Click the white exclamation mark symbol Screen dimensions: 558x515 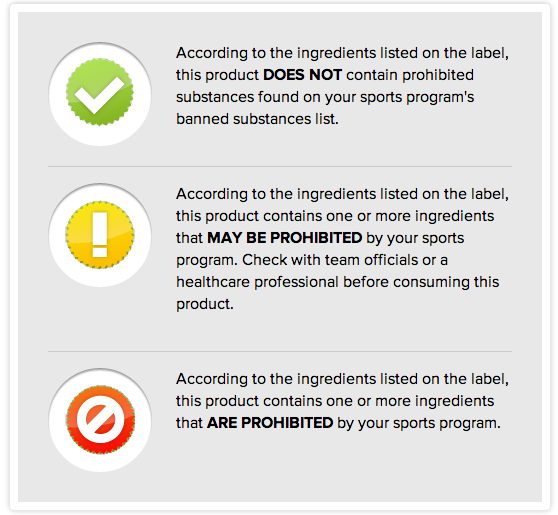(x=100, y=235)
